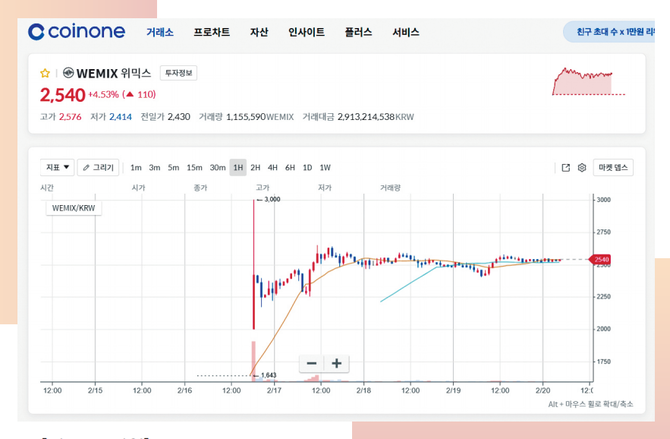
Task: Click the Coinone logo
Action: pyautogui.click(x=77, y=32)
